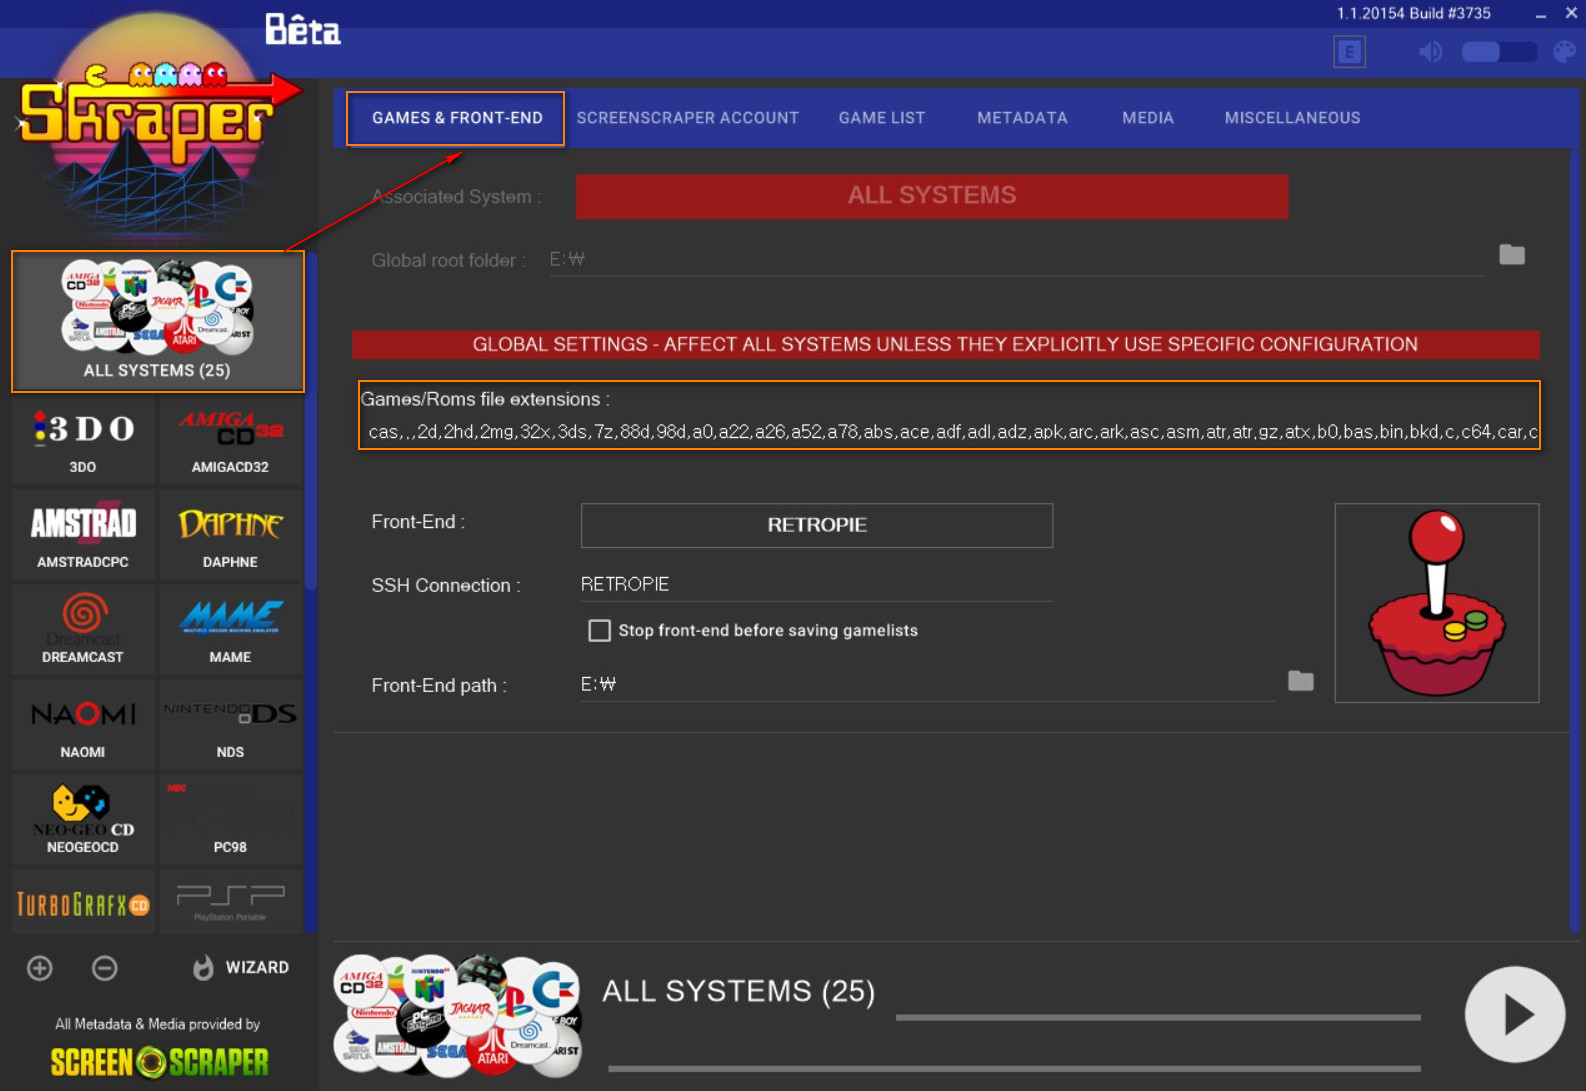Switch to MISCELLANEOUS tab

[1292, 118]
